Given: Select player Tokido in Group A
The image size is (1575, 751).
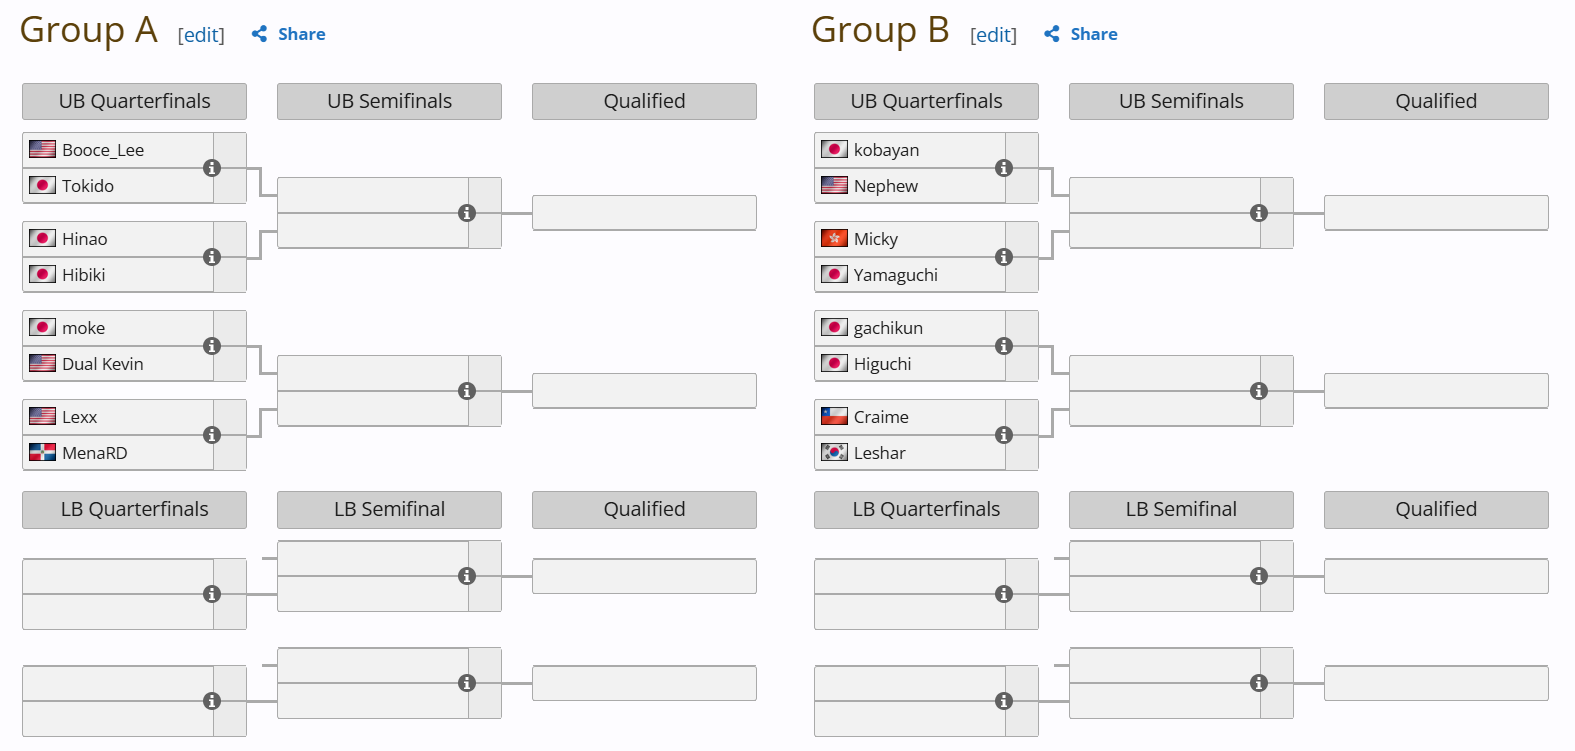Looking at the screenshot, I should [x=88, y=186].
